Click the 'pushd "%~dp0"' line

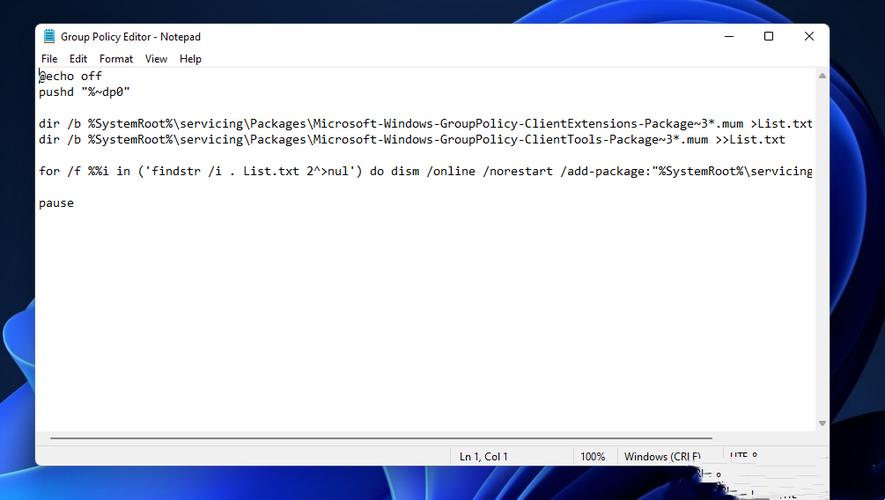pos(84,91)
